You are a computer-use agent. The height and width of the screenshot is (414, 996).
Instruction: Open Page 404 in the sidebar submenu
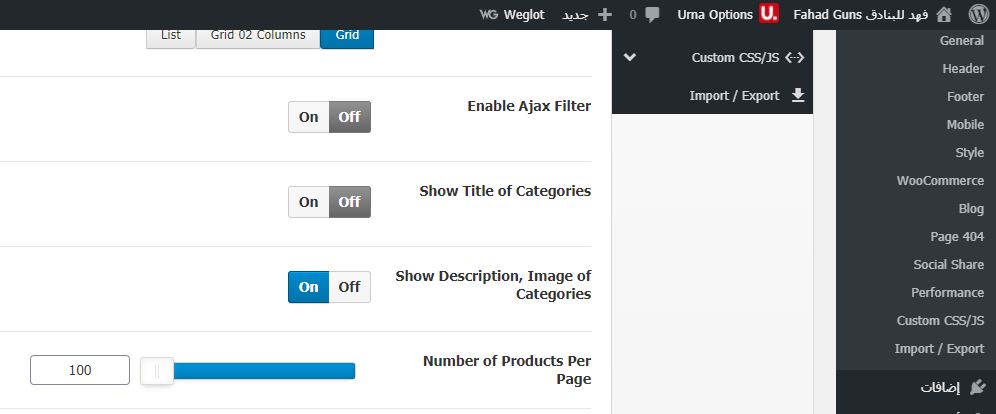[x=957, y=236]
